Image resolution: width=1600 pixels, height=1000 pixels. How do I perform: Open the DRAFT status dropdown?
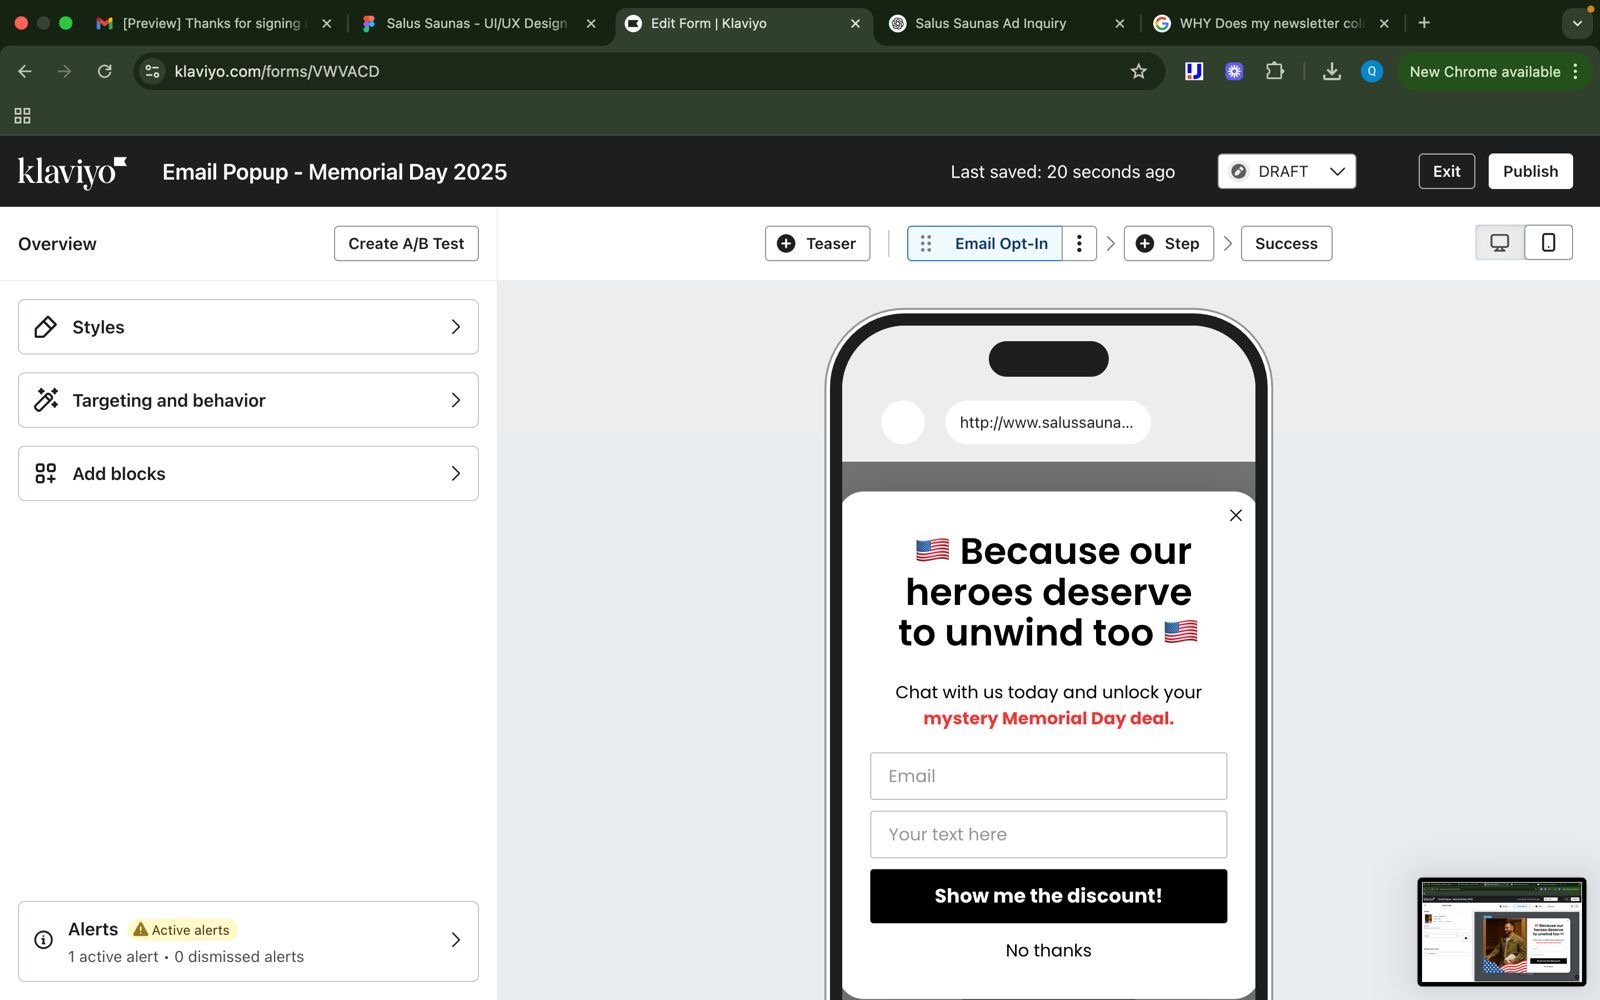click(x=1286, y=171)
